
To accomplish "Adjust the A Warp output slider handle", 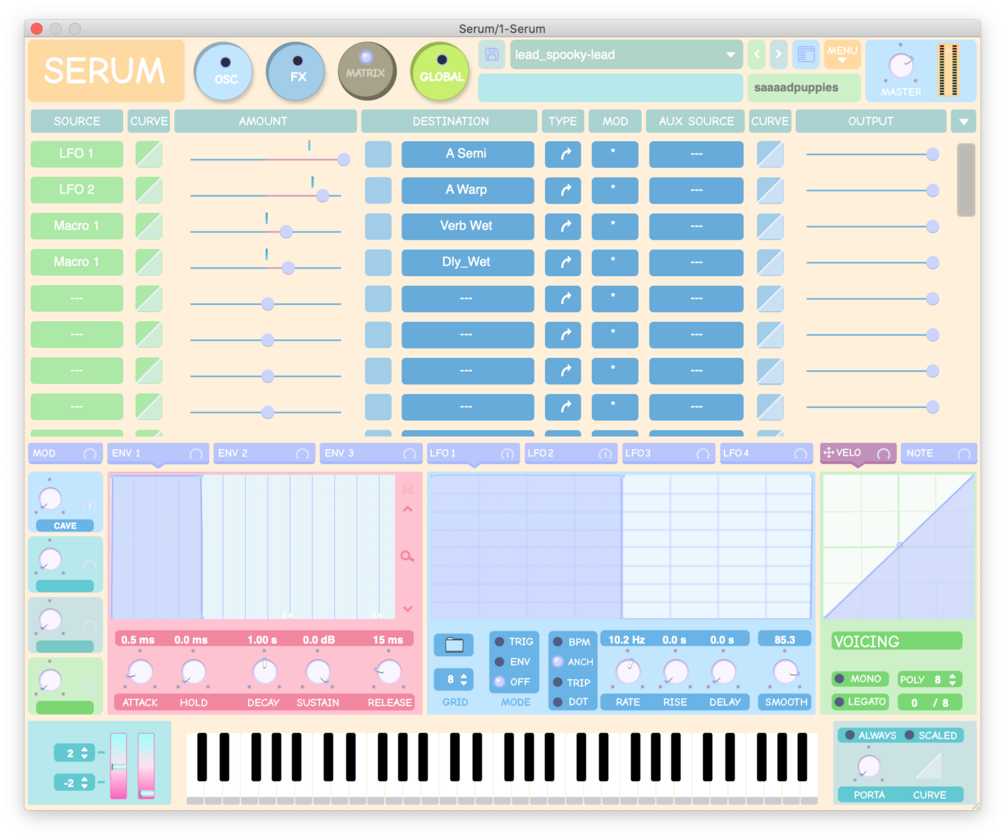I will (933, 190).
